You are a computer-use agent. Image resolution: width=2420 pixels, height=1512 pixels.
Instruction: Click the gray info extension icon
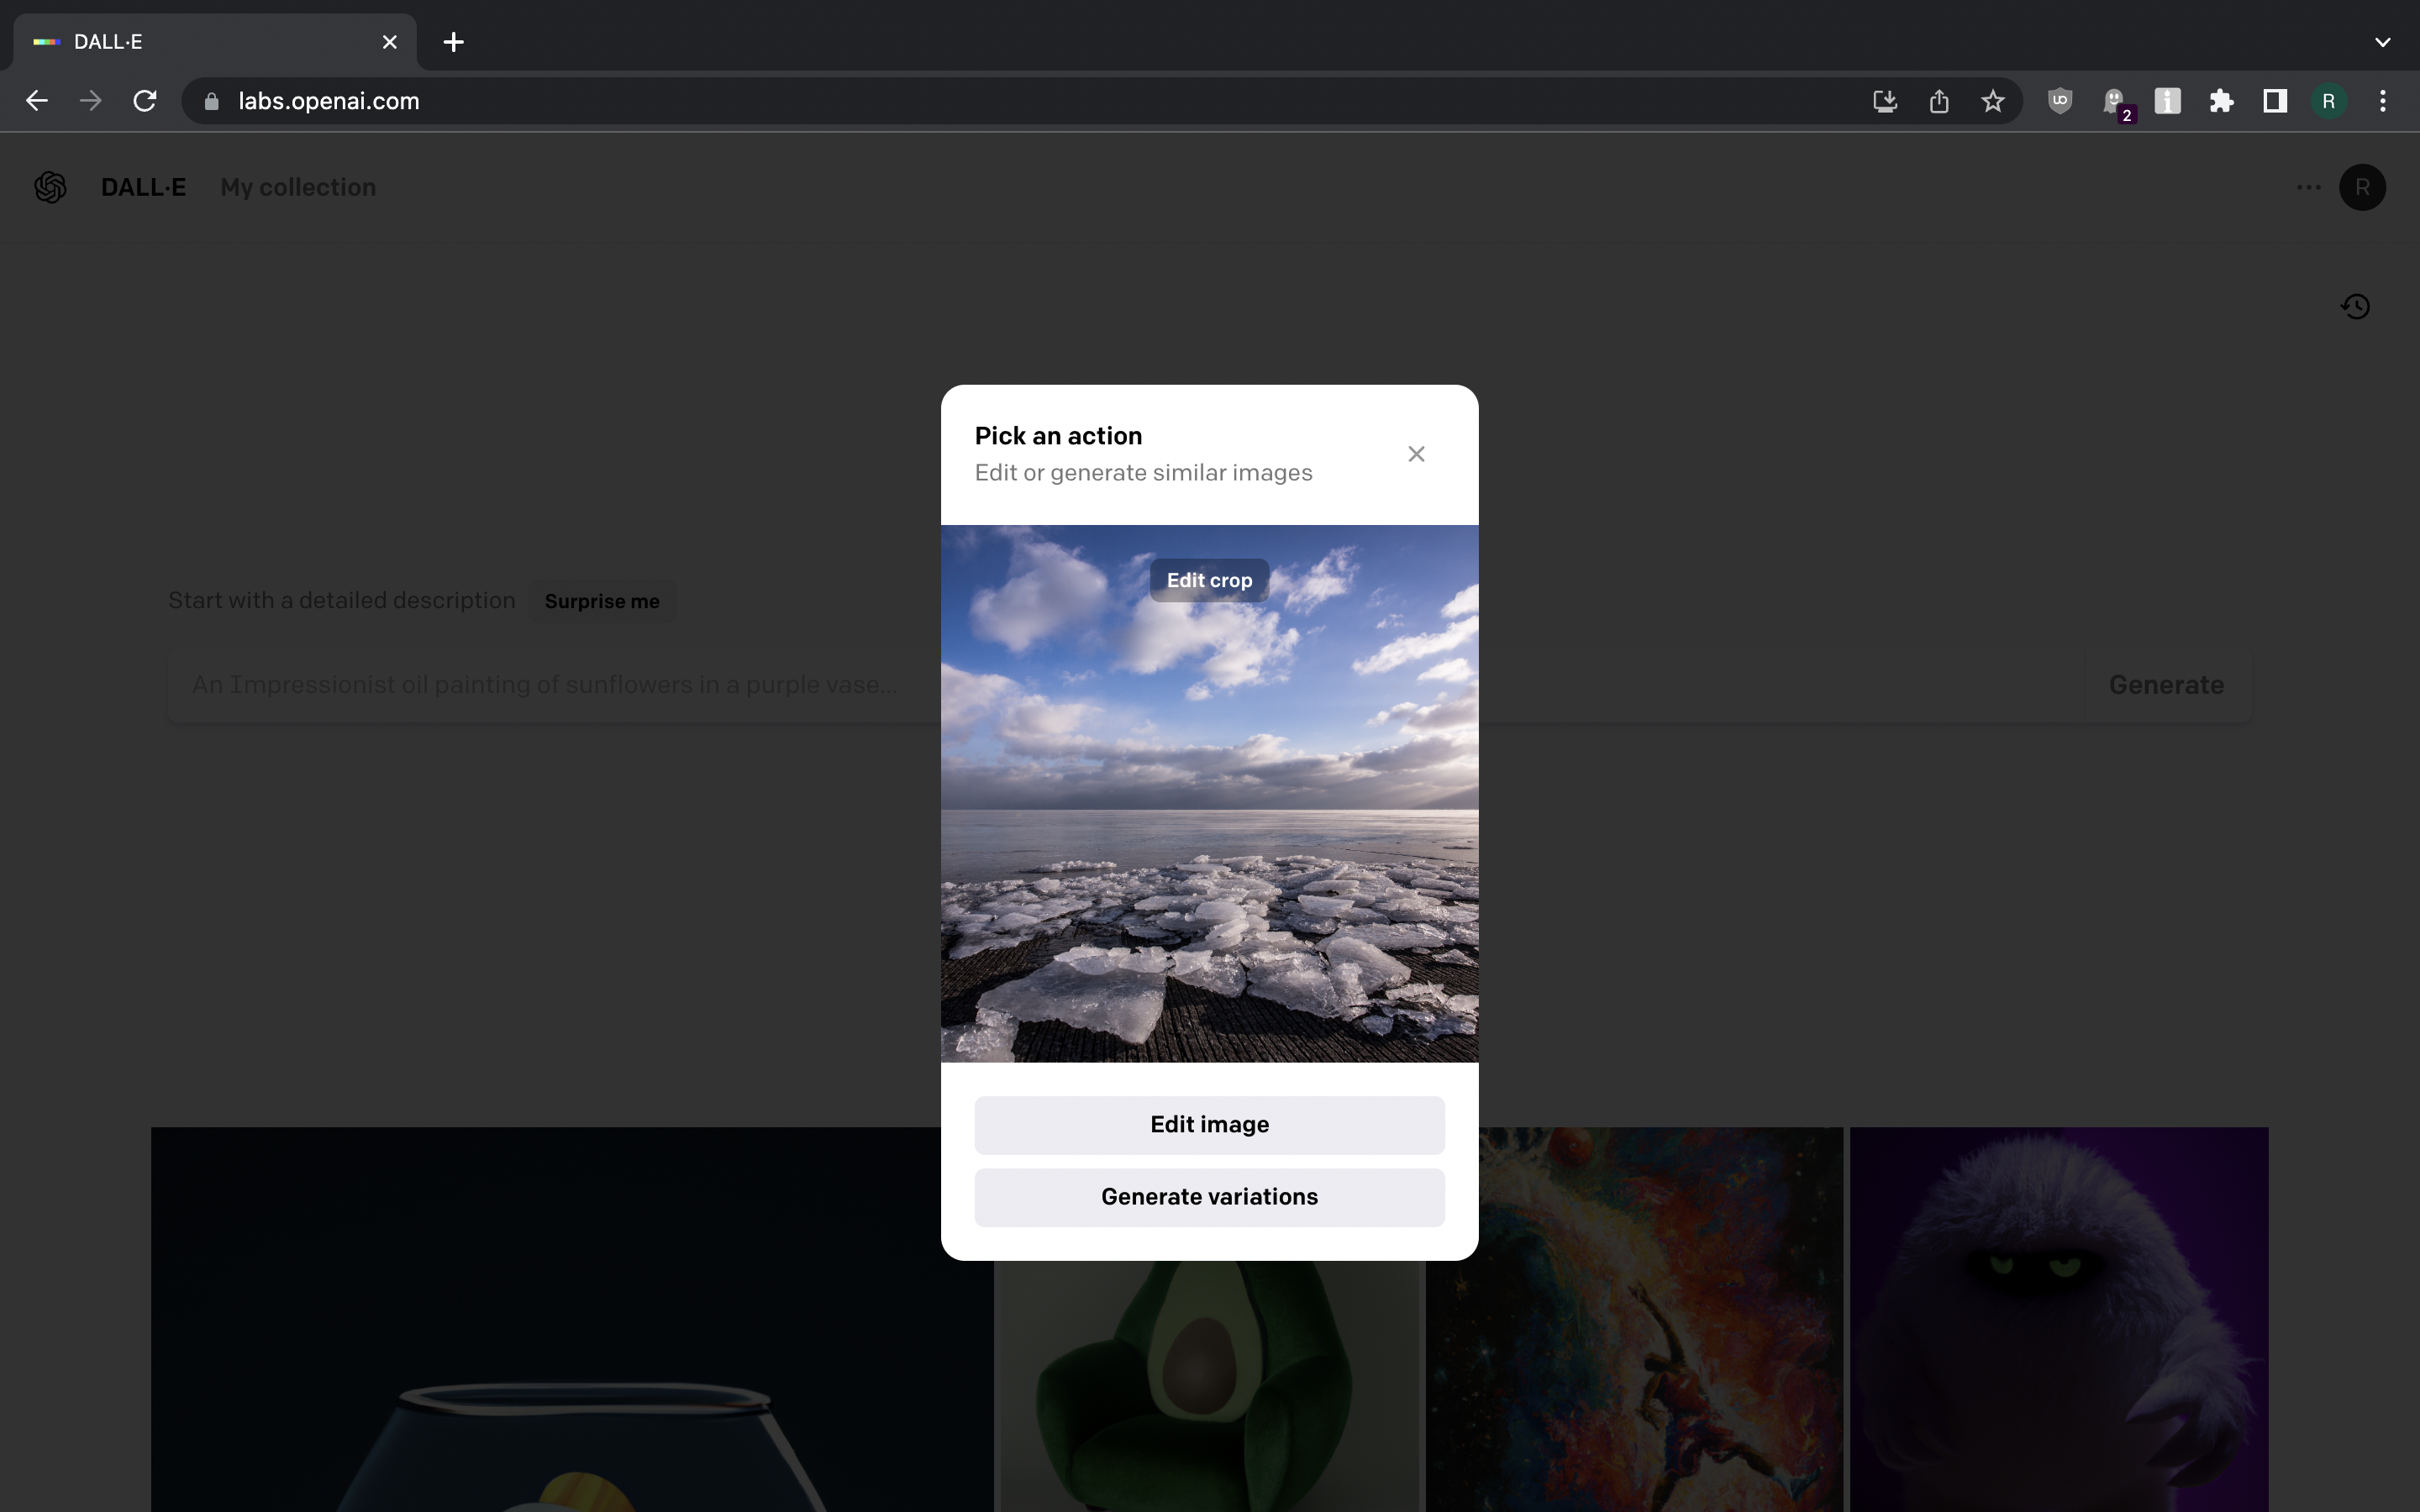click(2167, 101)
